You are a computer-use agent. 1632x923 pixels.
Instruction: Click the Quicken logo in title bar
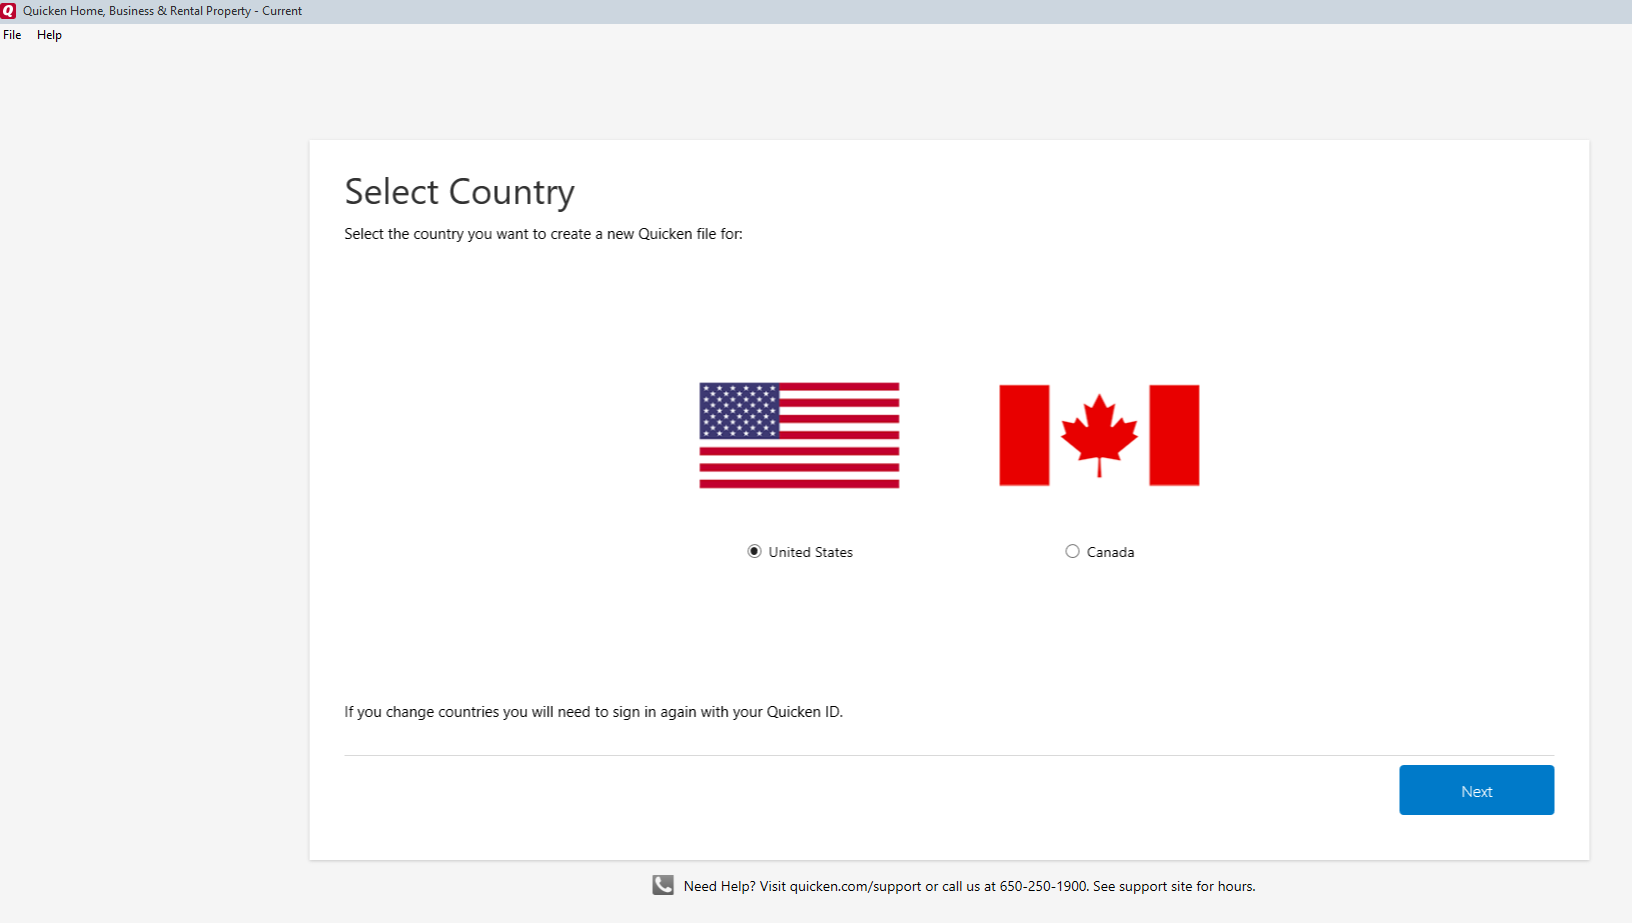coord(9,11)
